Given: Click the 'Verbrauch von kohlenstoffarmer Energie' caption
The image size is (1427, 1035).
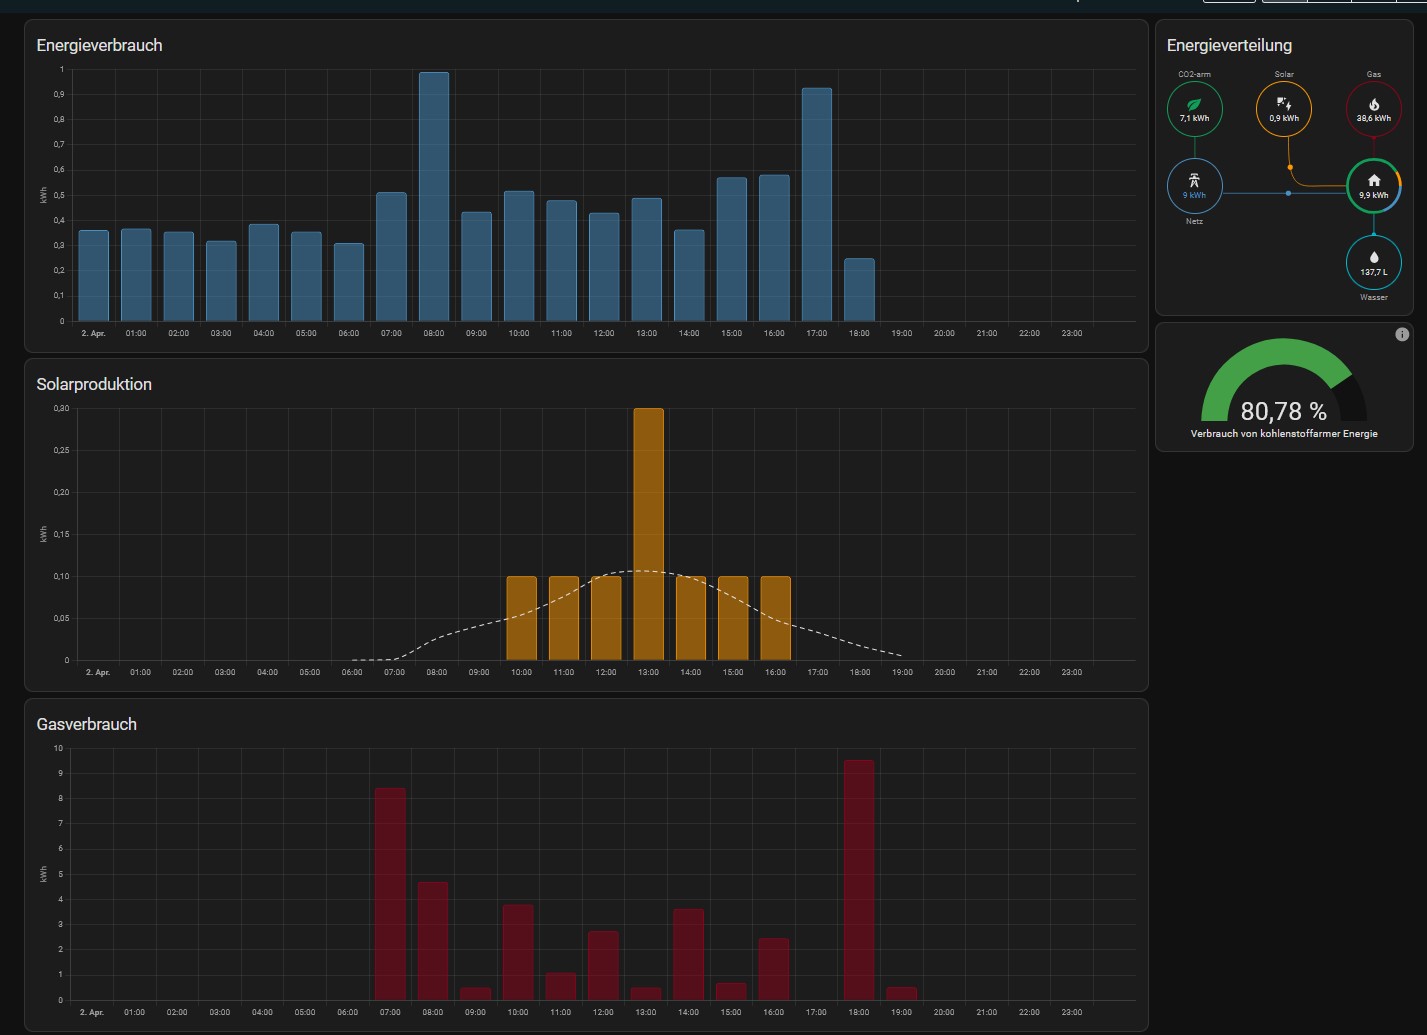Looking at the screenshot, I should [x=1284, y=434].
